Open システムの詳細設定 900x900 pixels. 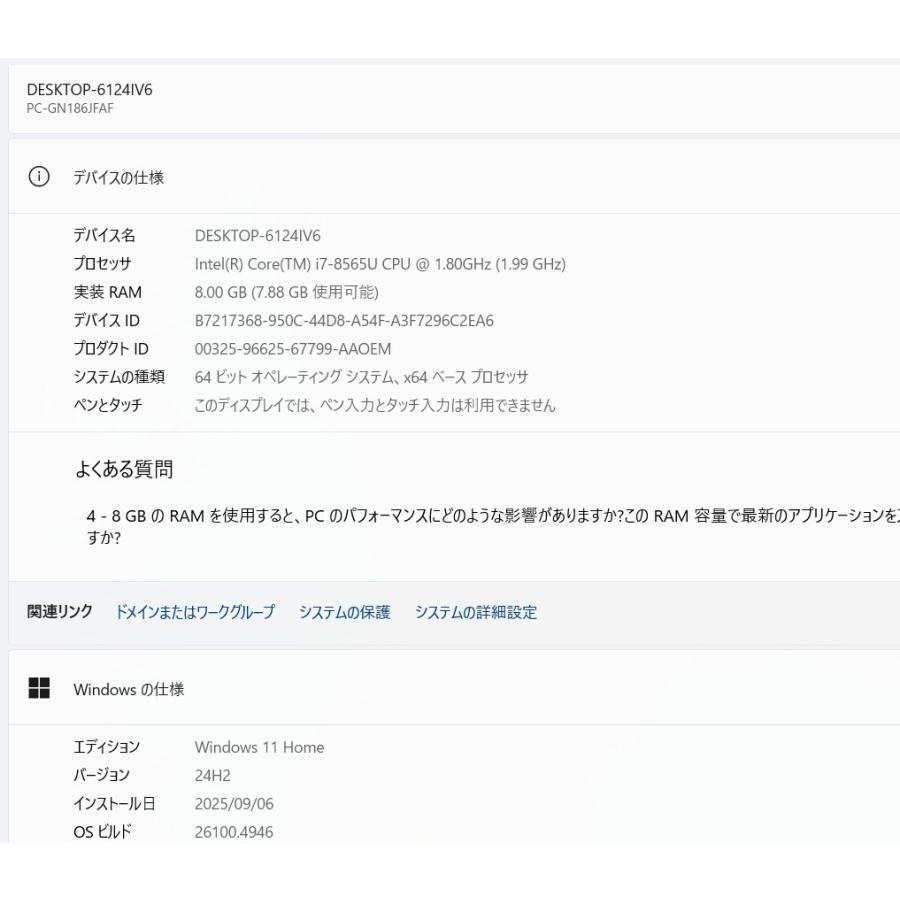pyautogui.click(x=475, y=612)
